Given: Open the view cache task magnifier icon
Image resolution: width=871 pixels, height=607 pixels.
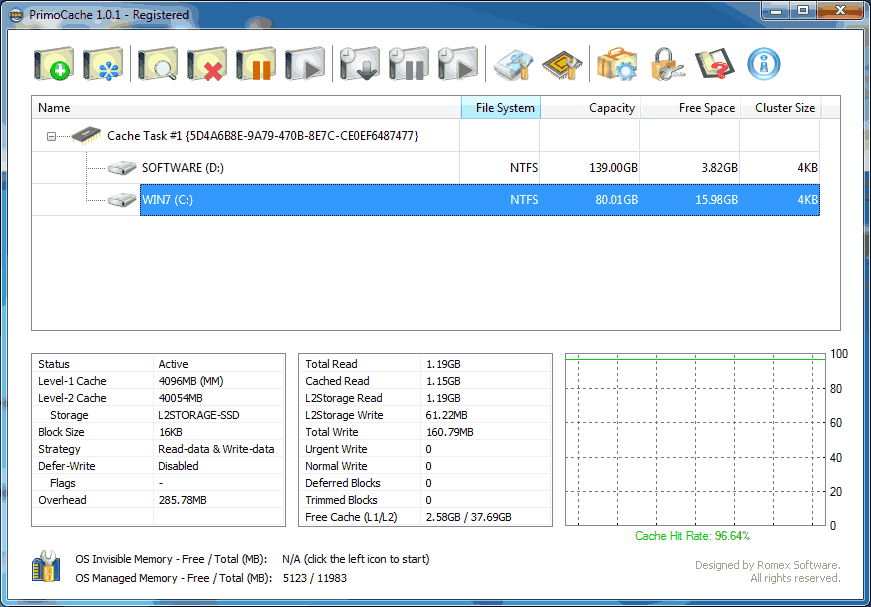Looking at the screenshot, I should 158,64.
